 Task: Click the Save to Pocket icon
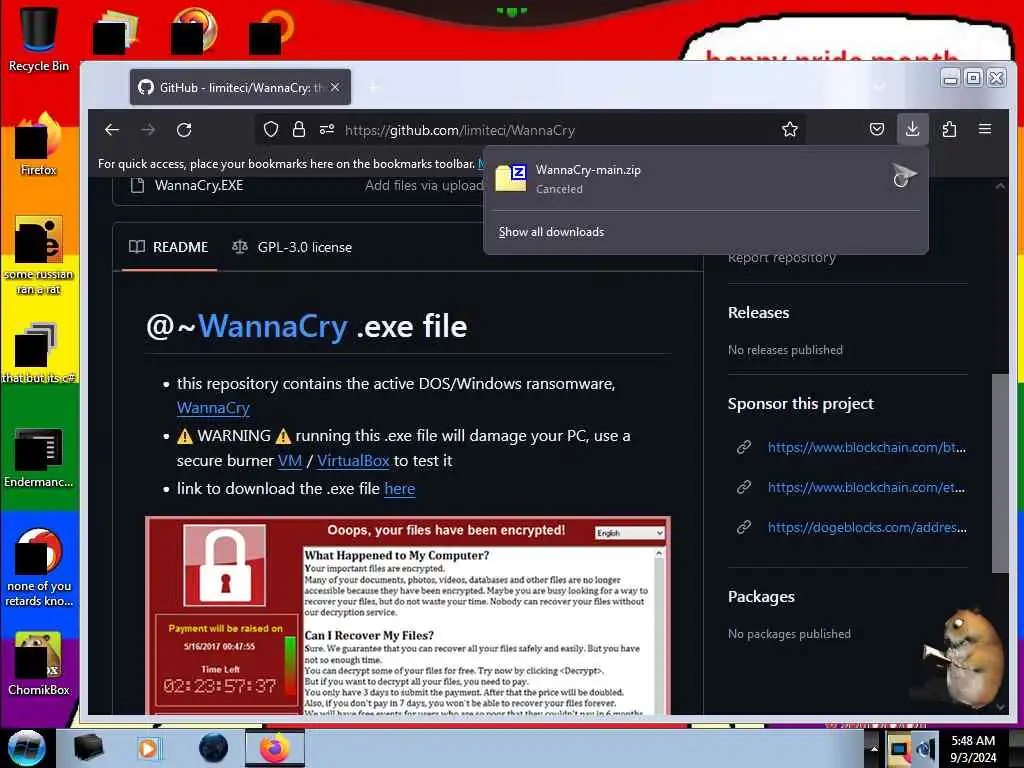[877, 129]
